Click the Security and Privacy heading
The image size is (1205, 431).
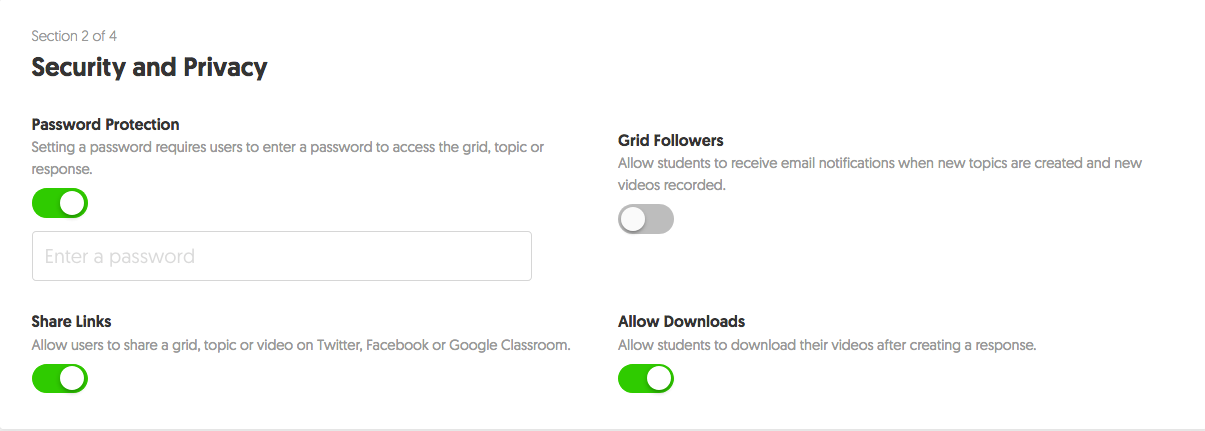[149, 68]
